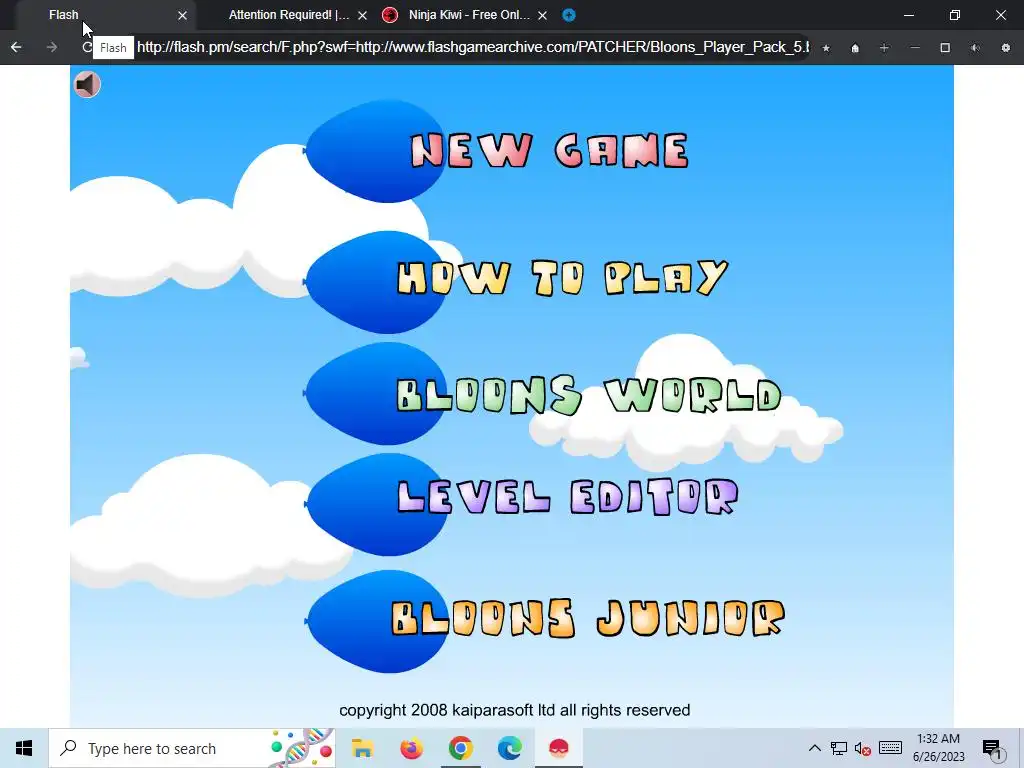
Task: Restore down the browser window
Action: tap(955, 15)
